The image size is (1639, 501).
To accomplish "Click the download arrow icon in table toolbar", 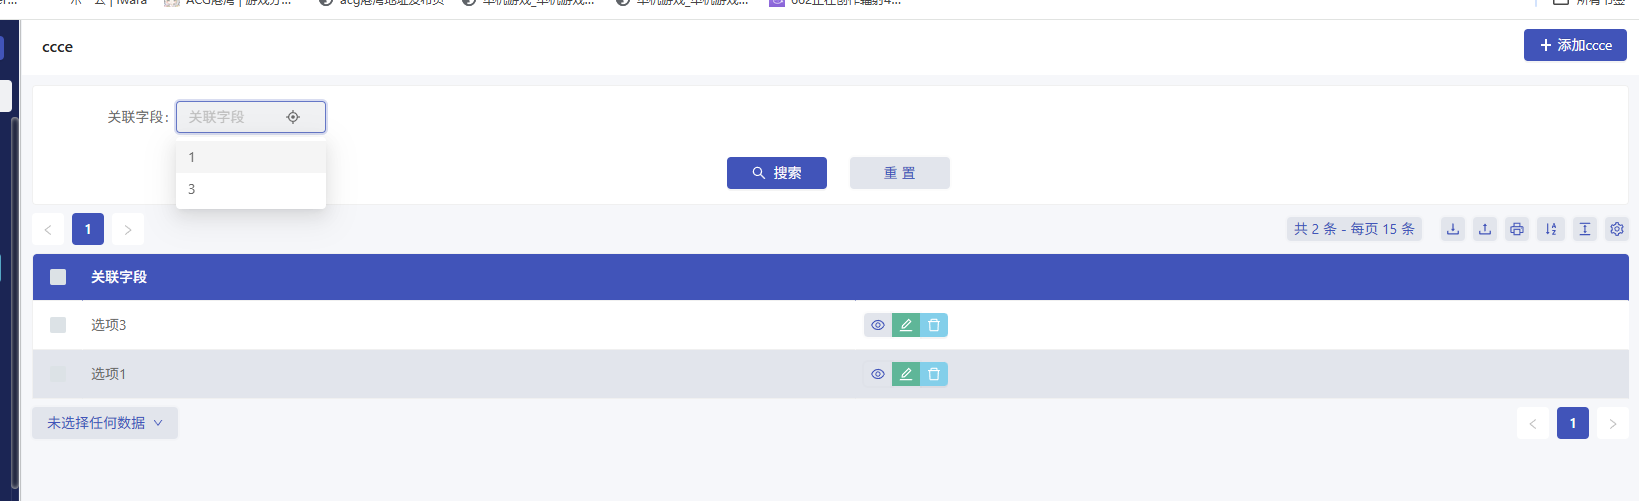I will click(1453, 229).
